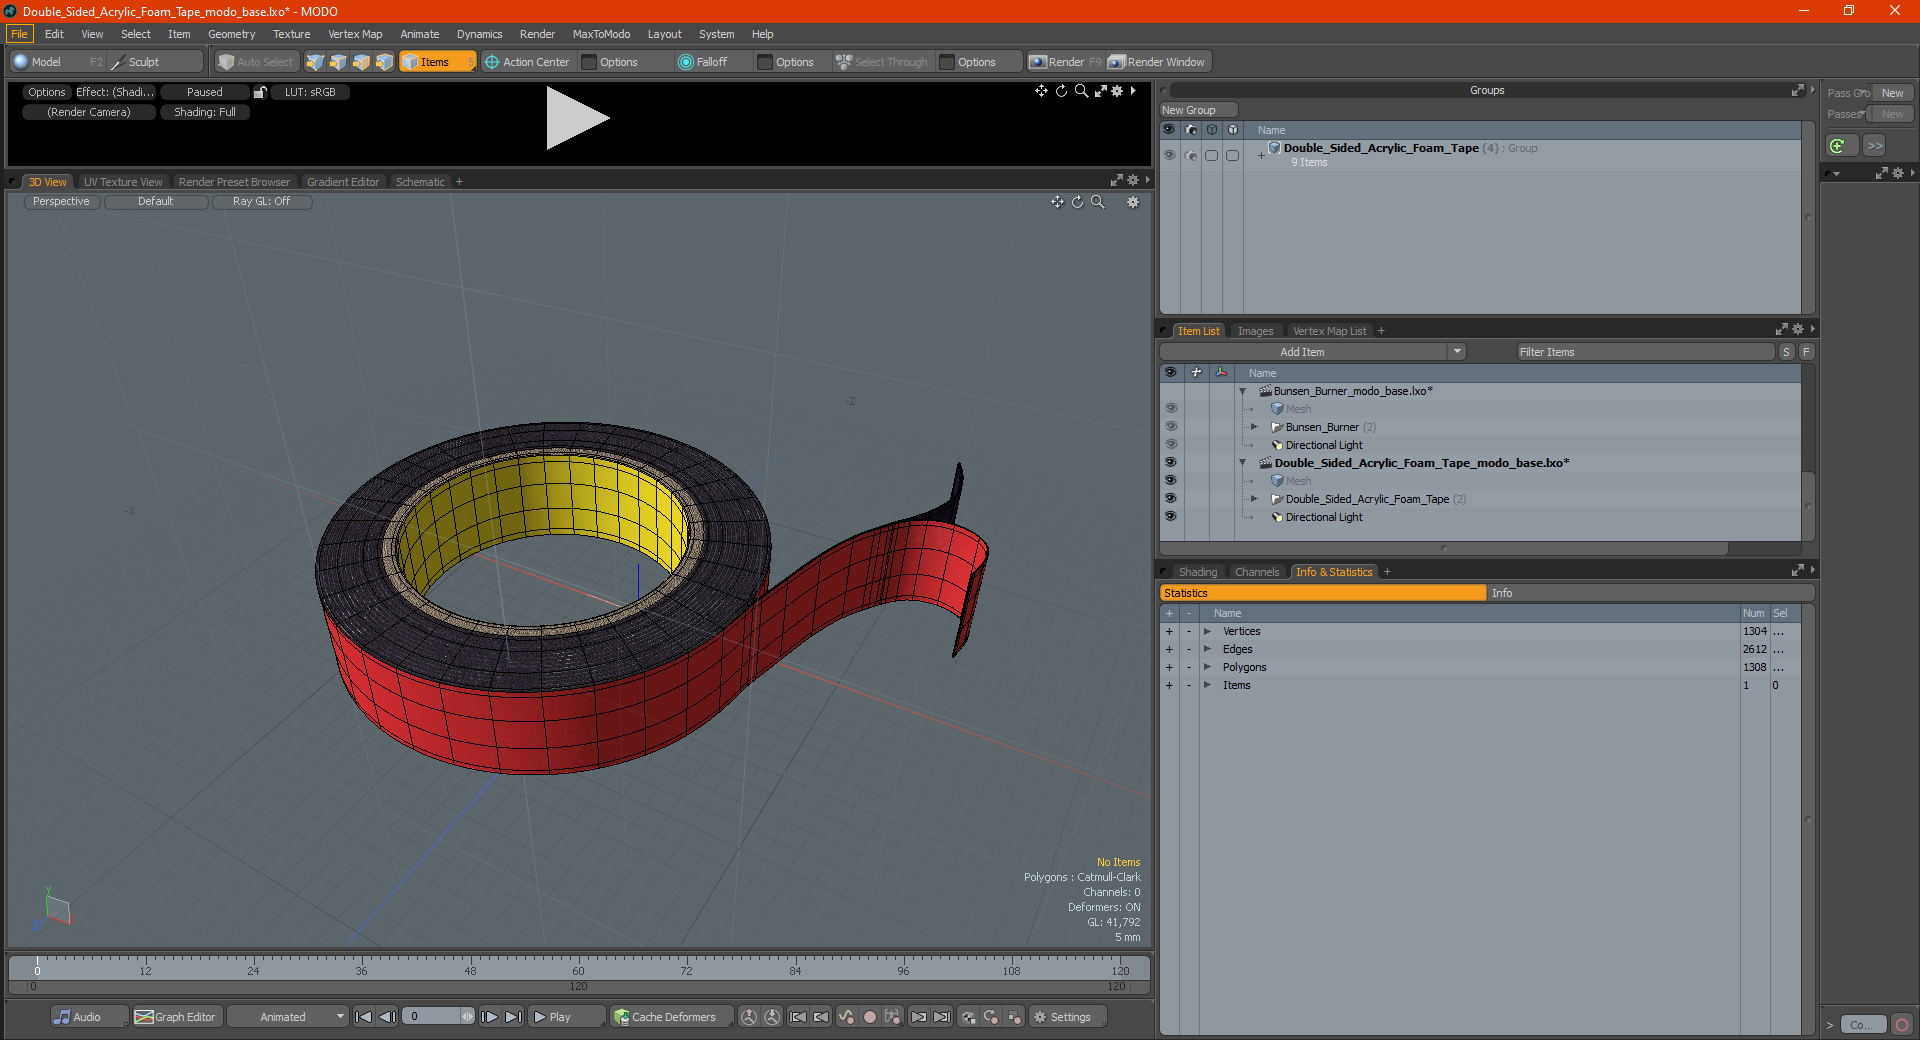Open the Schematic tab

(420, 182)
